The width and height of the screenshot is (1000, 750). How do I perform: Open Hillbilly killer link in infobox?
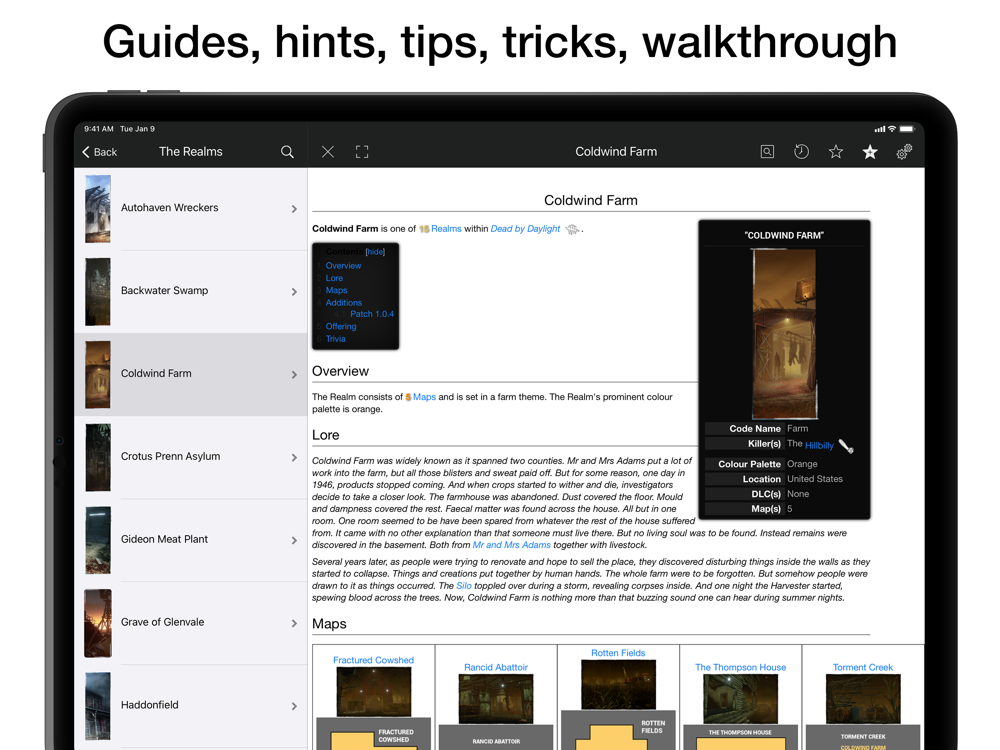pos(819,445)
